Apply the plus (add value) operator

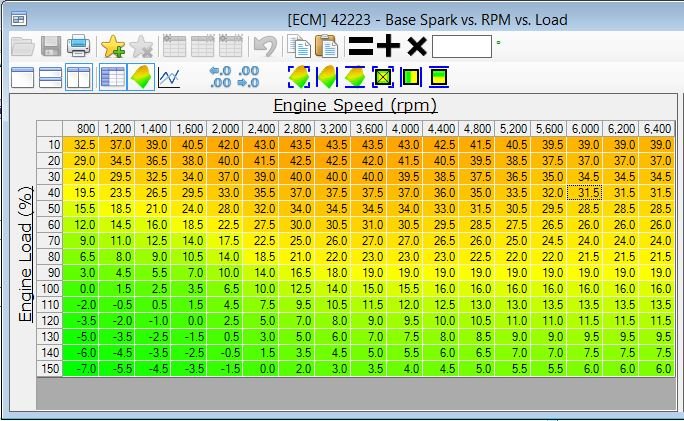pyautogui.click(x=388, y=46)
